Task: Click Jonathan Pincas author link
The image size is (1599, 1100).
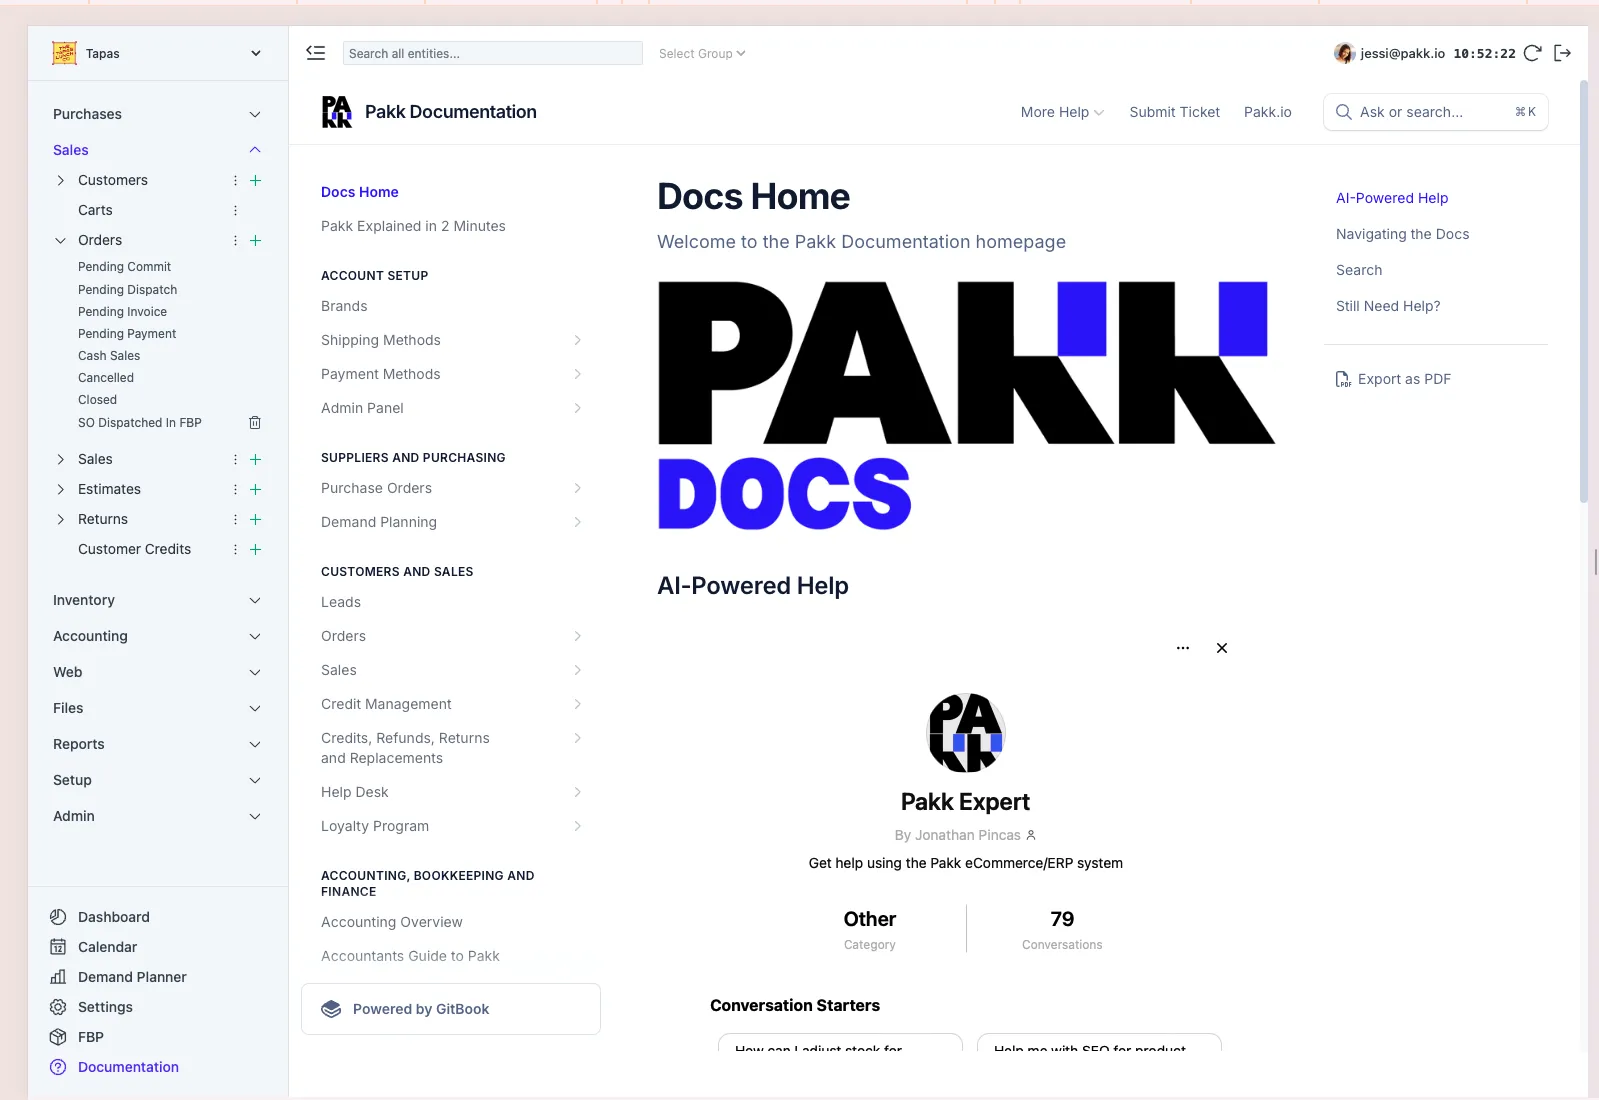Action: click(965, 835)
